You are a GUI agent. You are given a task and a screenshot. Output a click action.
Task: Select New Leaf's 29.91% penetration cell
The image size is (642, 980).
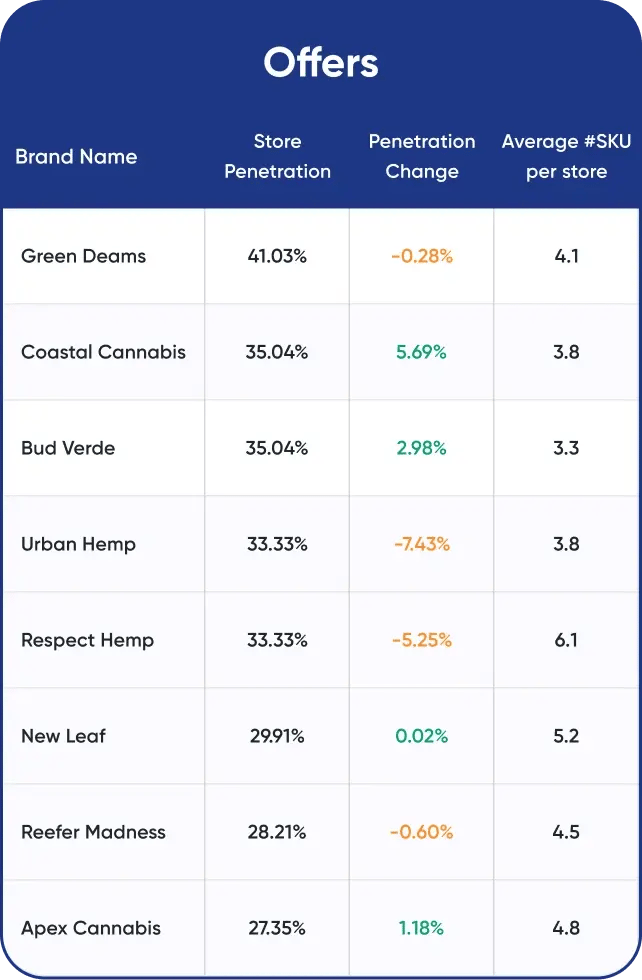[x=277, y=736]
